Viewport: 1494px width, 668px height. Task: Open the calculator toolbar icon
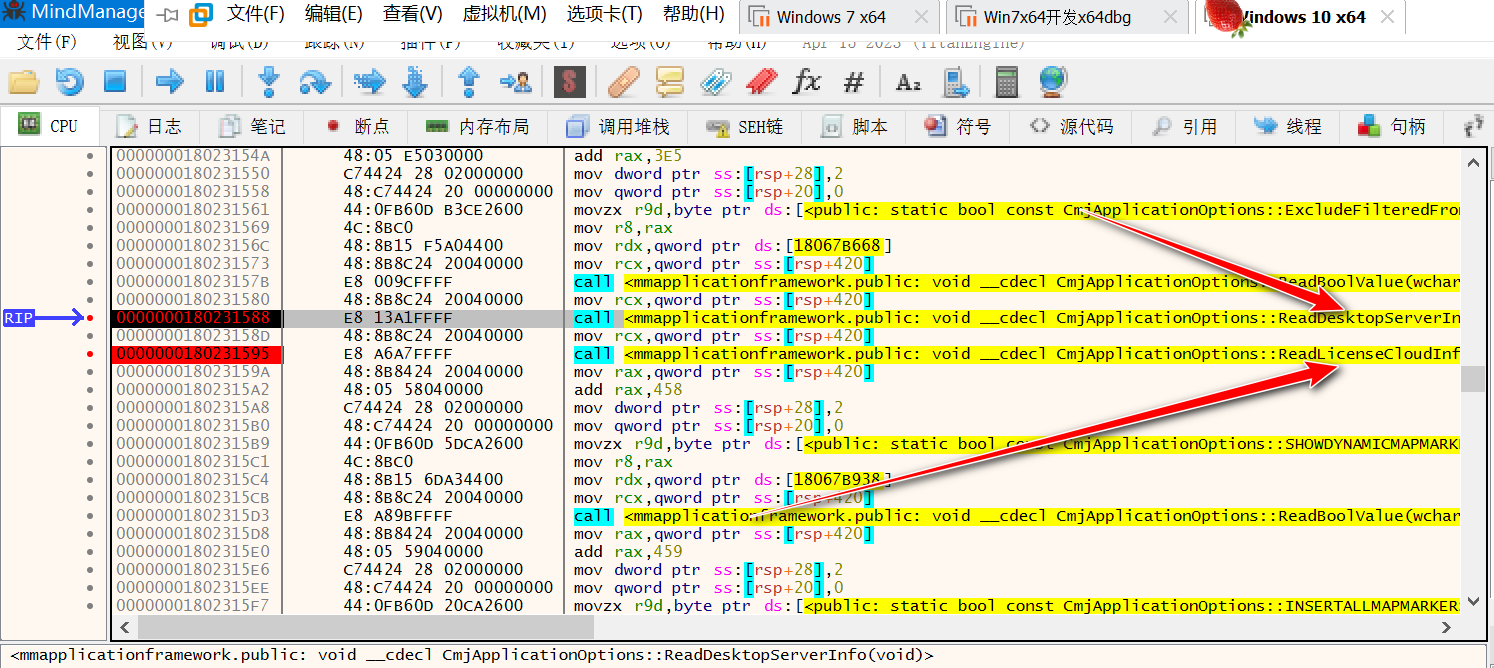click(x=1007, y=82)
